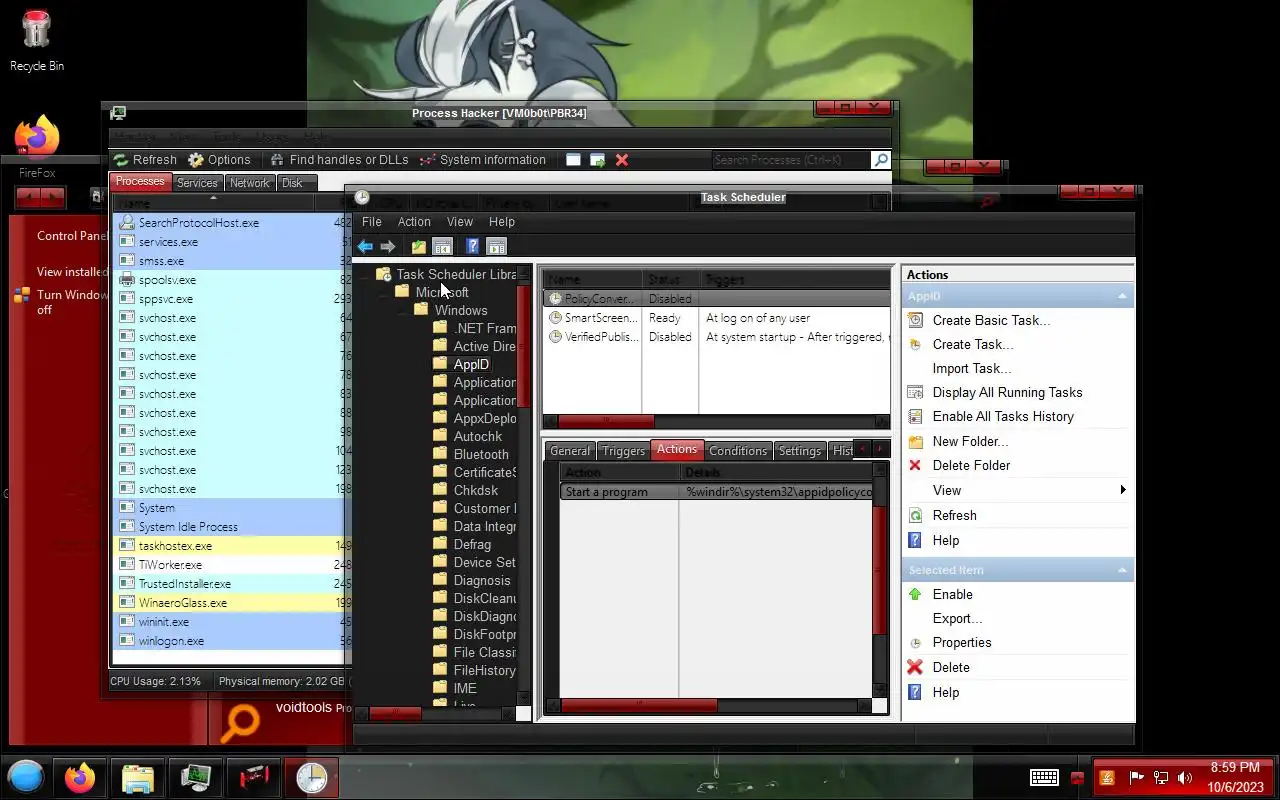The image size is (1280, 800).
Task: Click the search magnifier in Process Hacker
Action: [880, 160]
